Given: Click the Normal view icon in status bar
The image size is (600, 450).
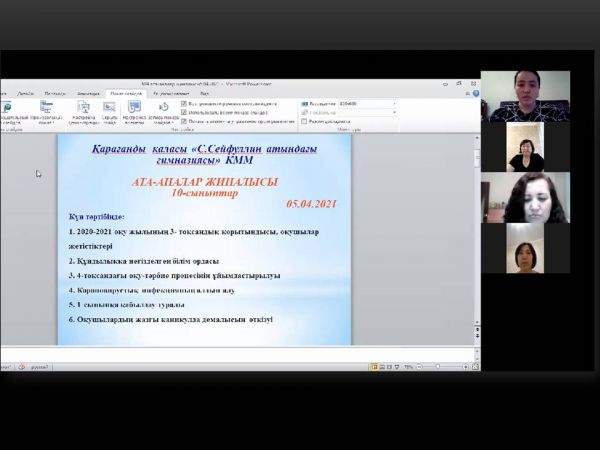Looking at the screenshot, I should 374,367.
